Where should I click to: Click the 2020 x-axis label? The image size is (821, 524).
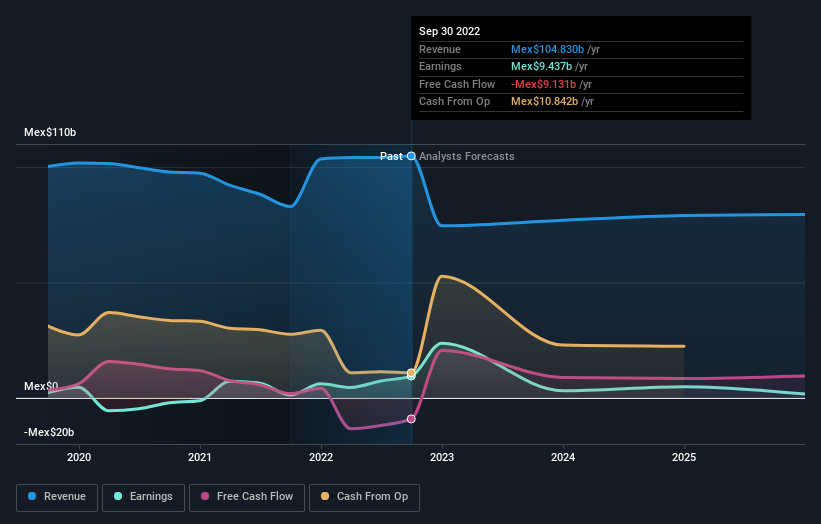pos(79,457)
